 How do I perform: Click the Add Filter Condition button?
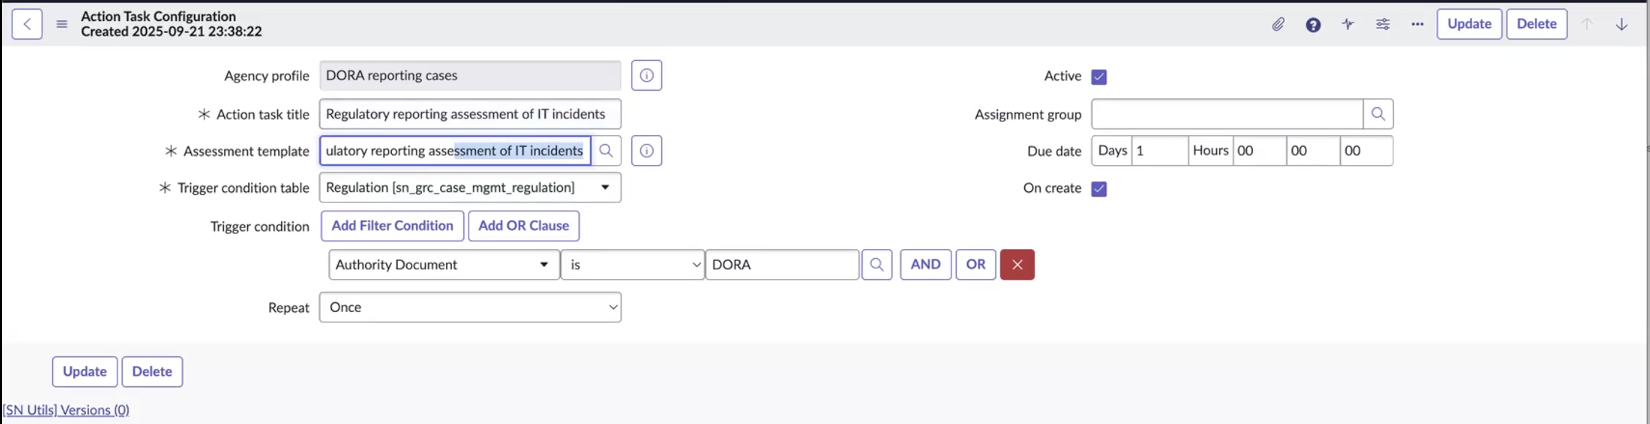pyautogui.click(x=392, y=226)
